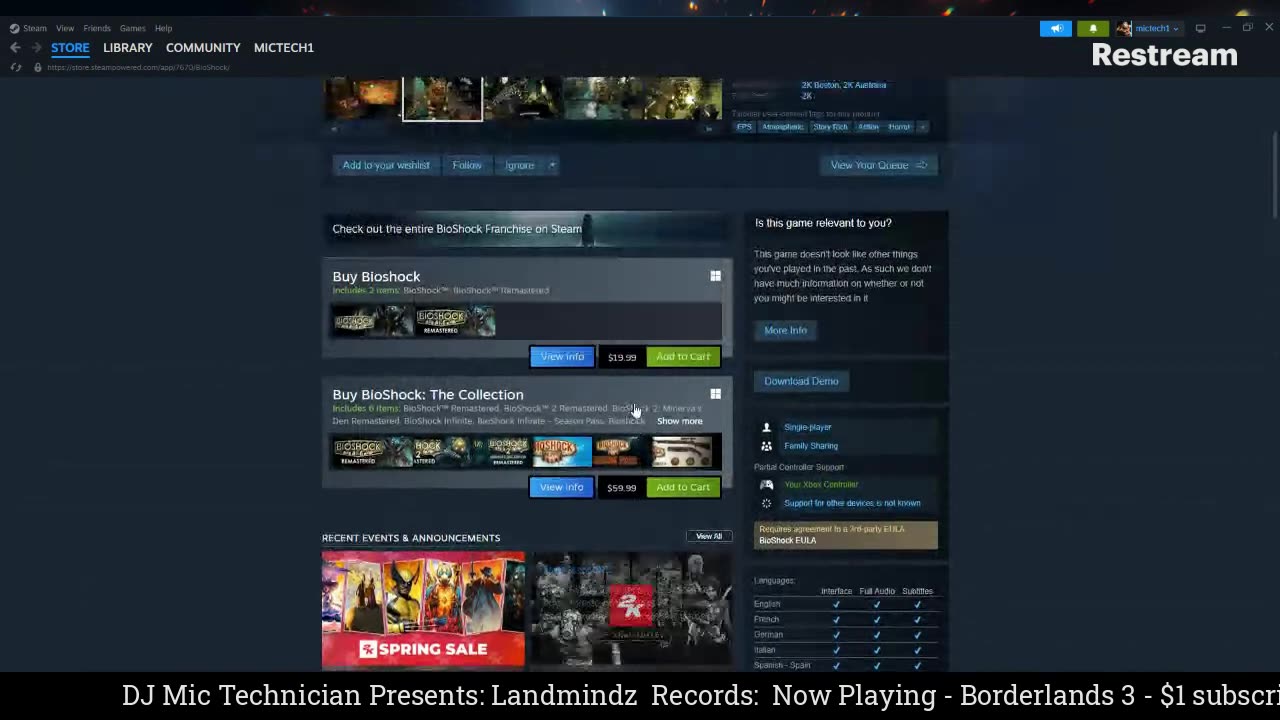The width and height of the screenshot is (1280, 720).
Task: Reload the page with refresh icon
Action: 16,67
